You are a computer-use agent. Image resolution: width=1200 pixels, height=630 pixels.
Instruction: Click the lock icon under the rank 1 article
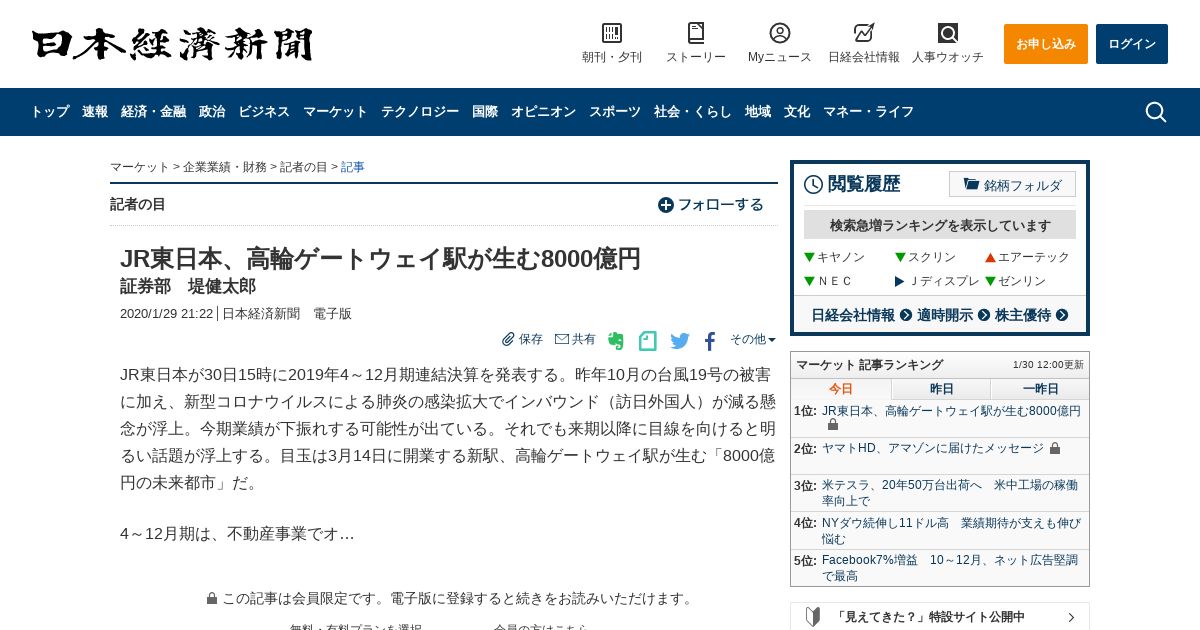click(833, 425)
